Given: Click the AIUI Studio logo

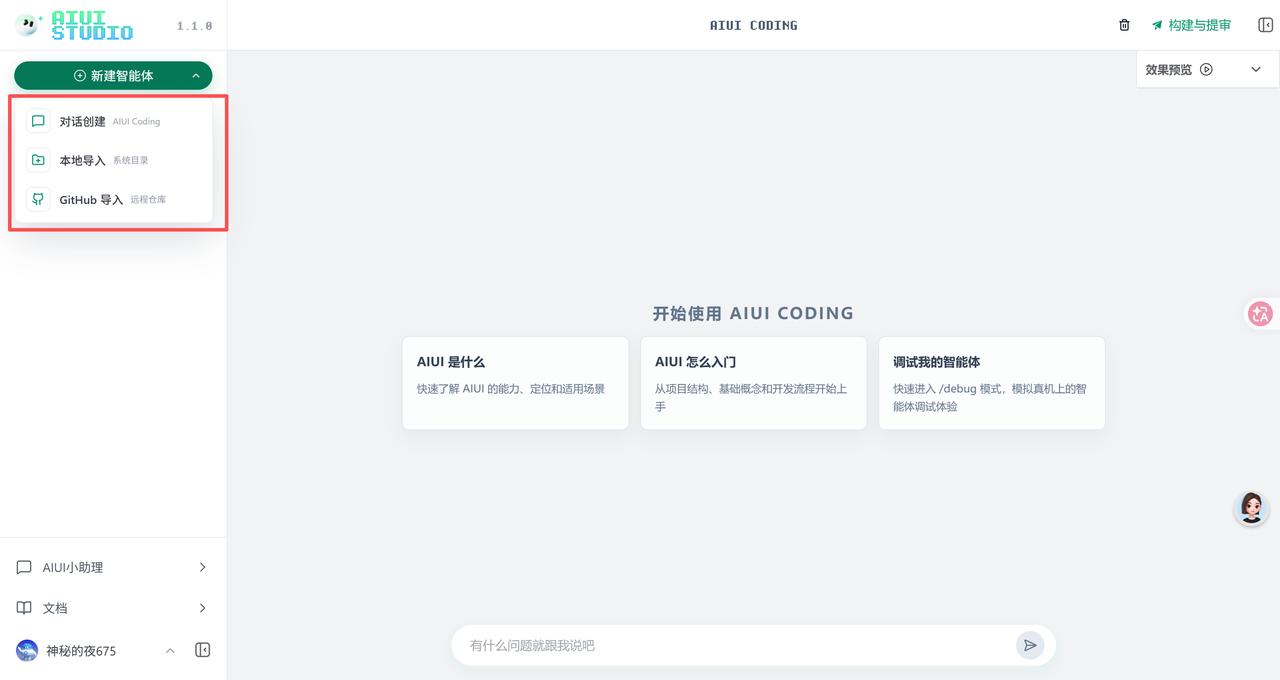Looking at the screenshot, I should pos(74,25).
